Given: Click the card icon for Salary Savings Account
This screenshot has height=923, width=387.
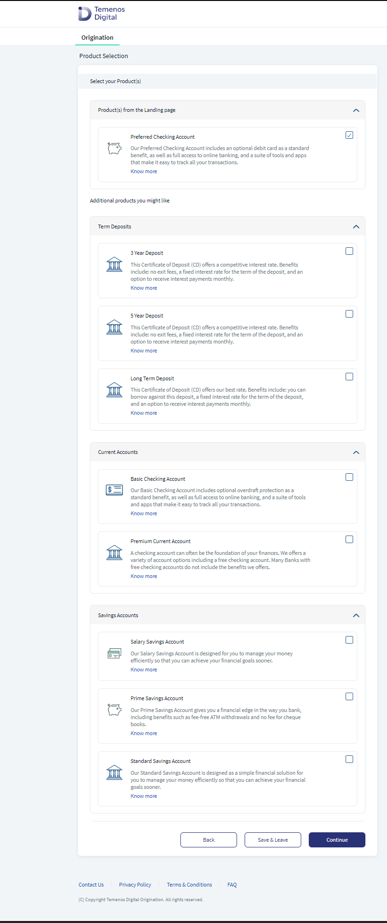Looking at the screenshot, I should pos(114,653).
